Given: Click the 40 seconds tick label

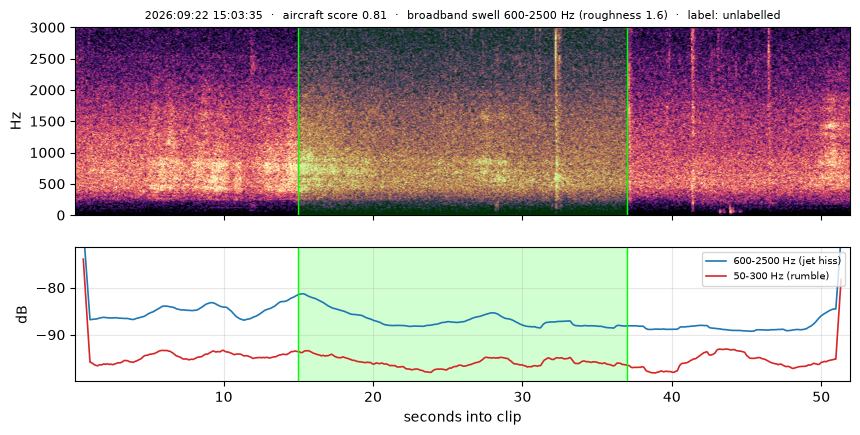Looking at the screenshot, I should (672, 396).
